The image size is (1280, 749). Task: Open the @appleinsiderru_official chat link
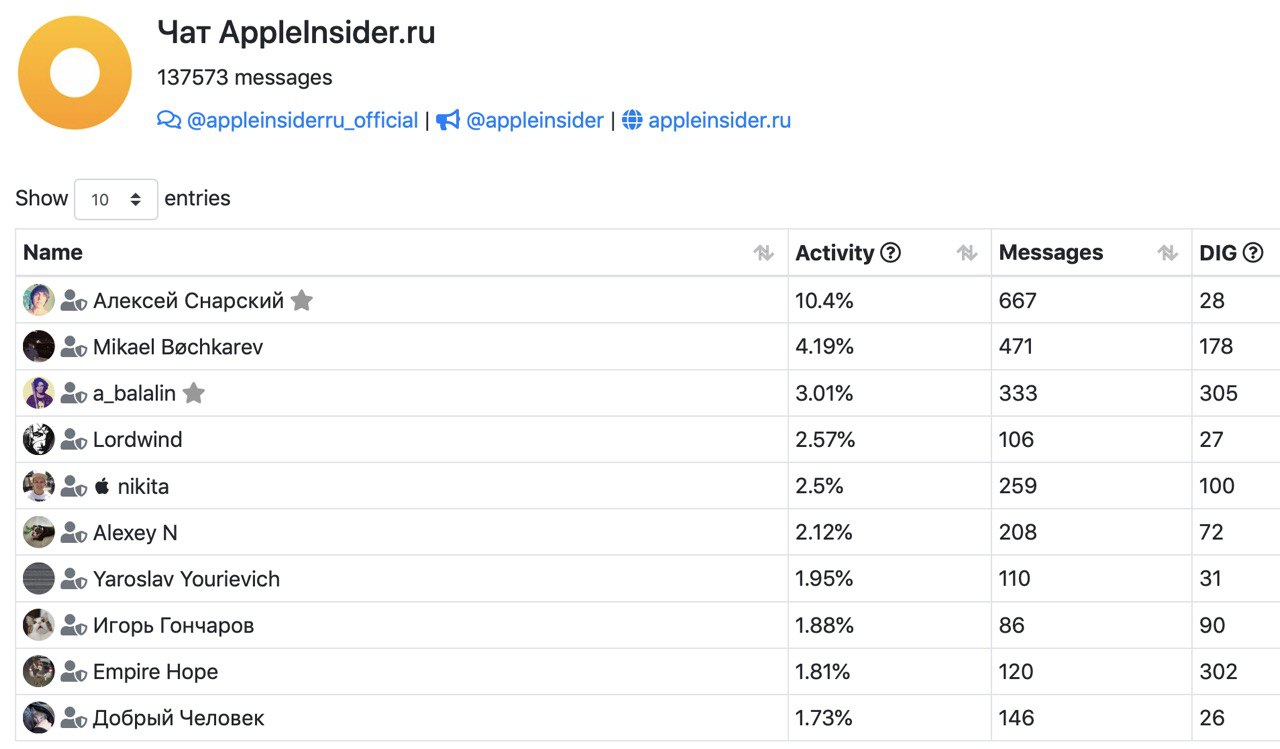pyautogui.click(x=303, y=120)
